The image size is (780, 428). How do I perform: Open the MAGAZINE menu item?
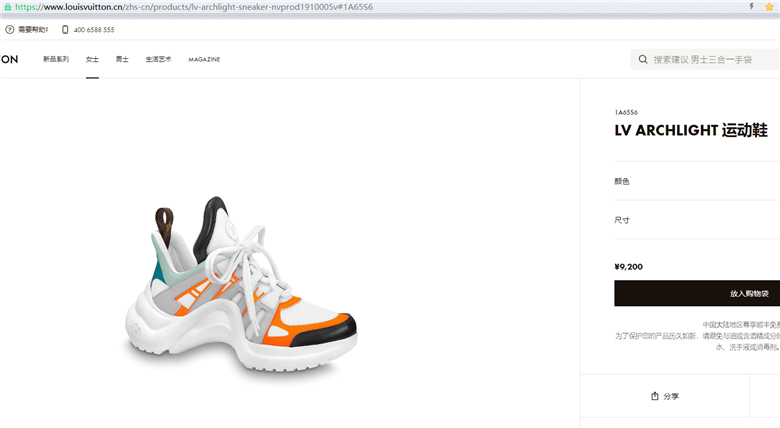click(204, 59)
